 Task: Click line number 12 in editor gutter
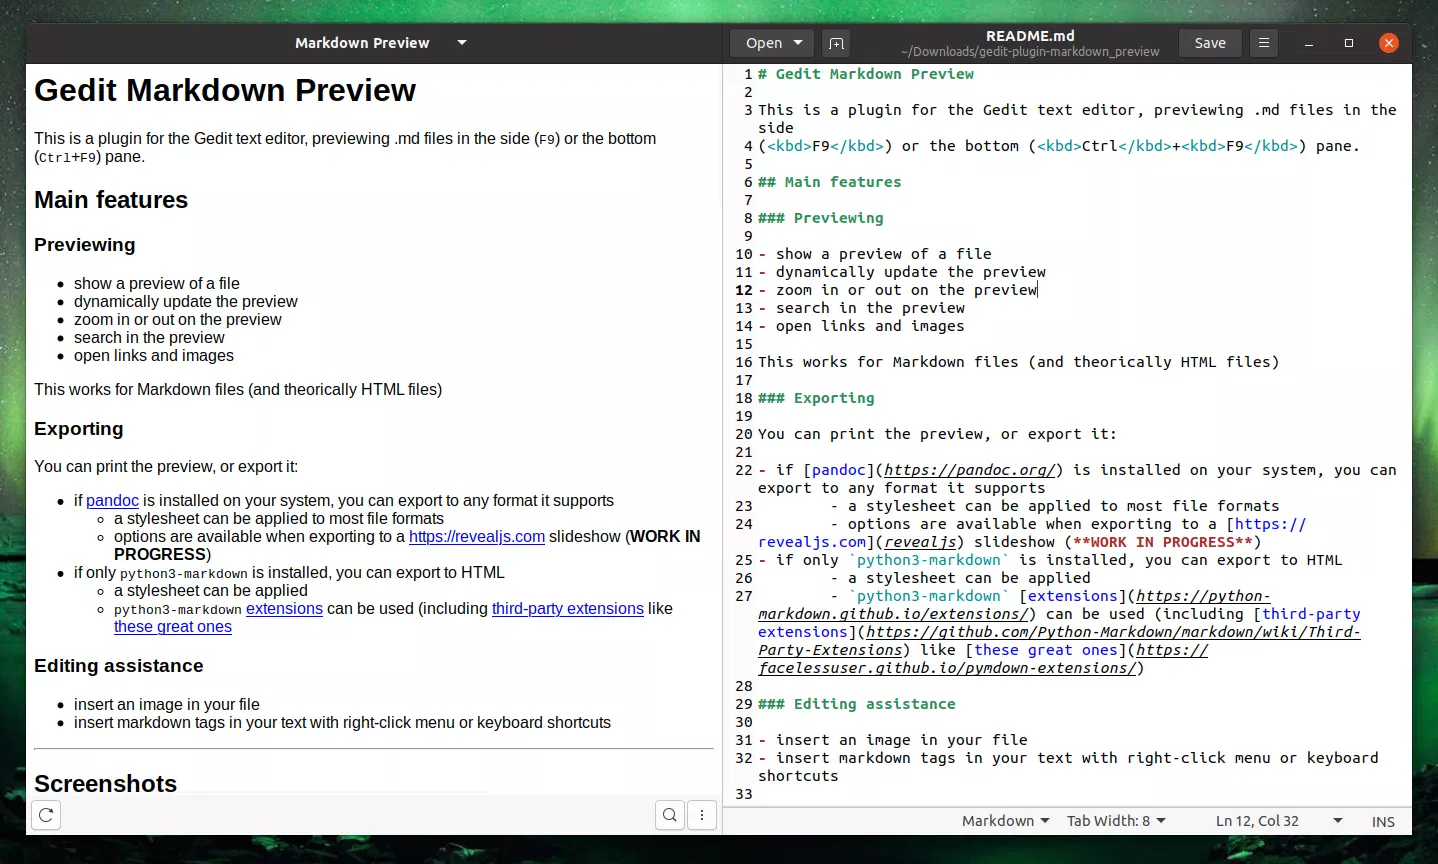tap(744, 290)
